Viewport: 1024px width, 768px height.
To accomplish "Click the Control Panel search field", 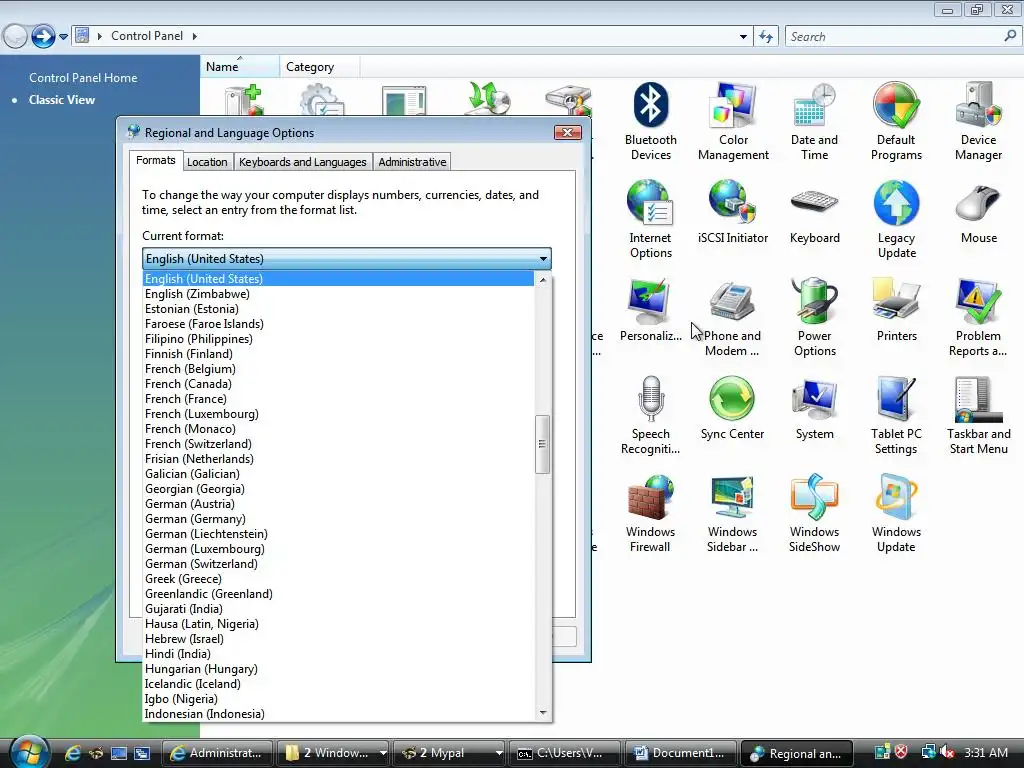I will tap(902, 37).
